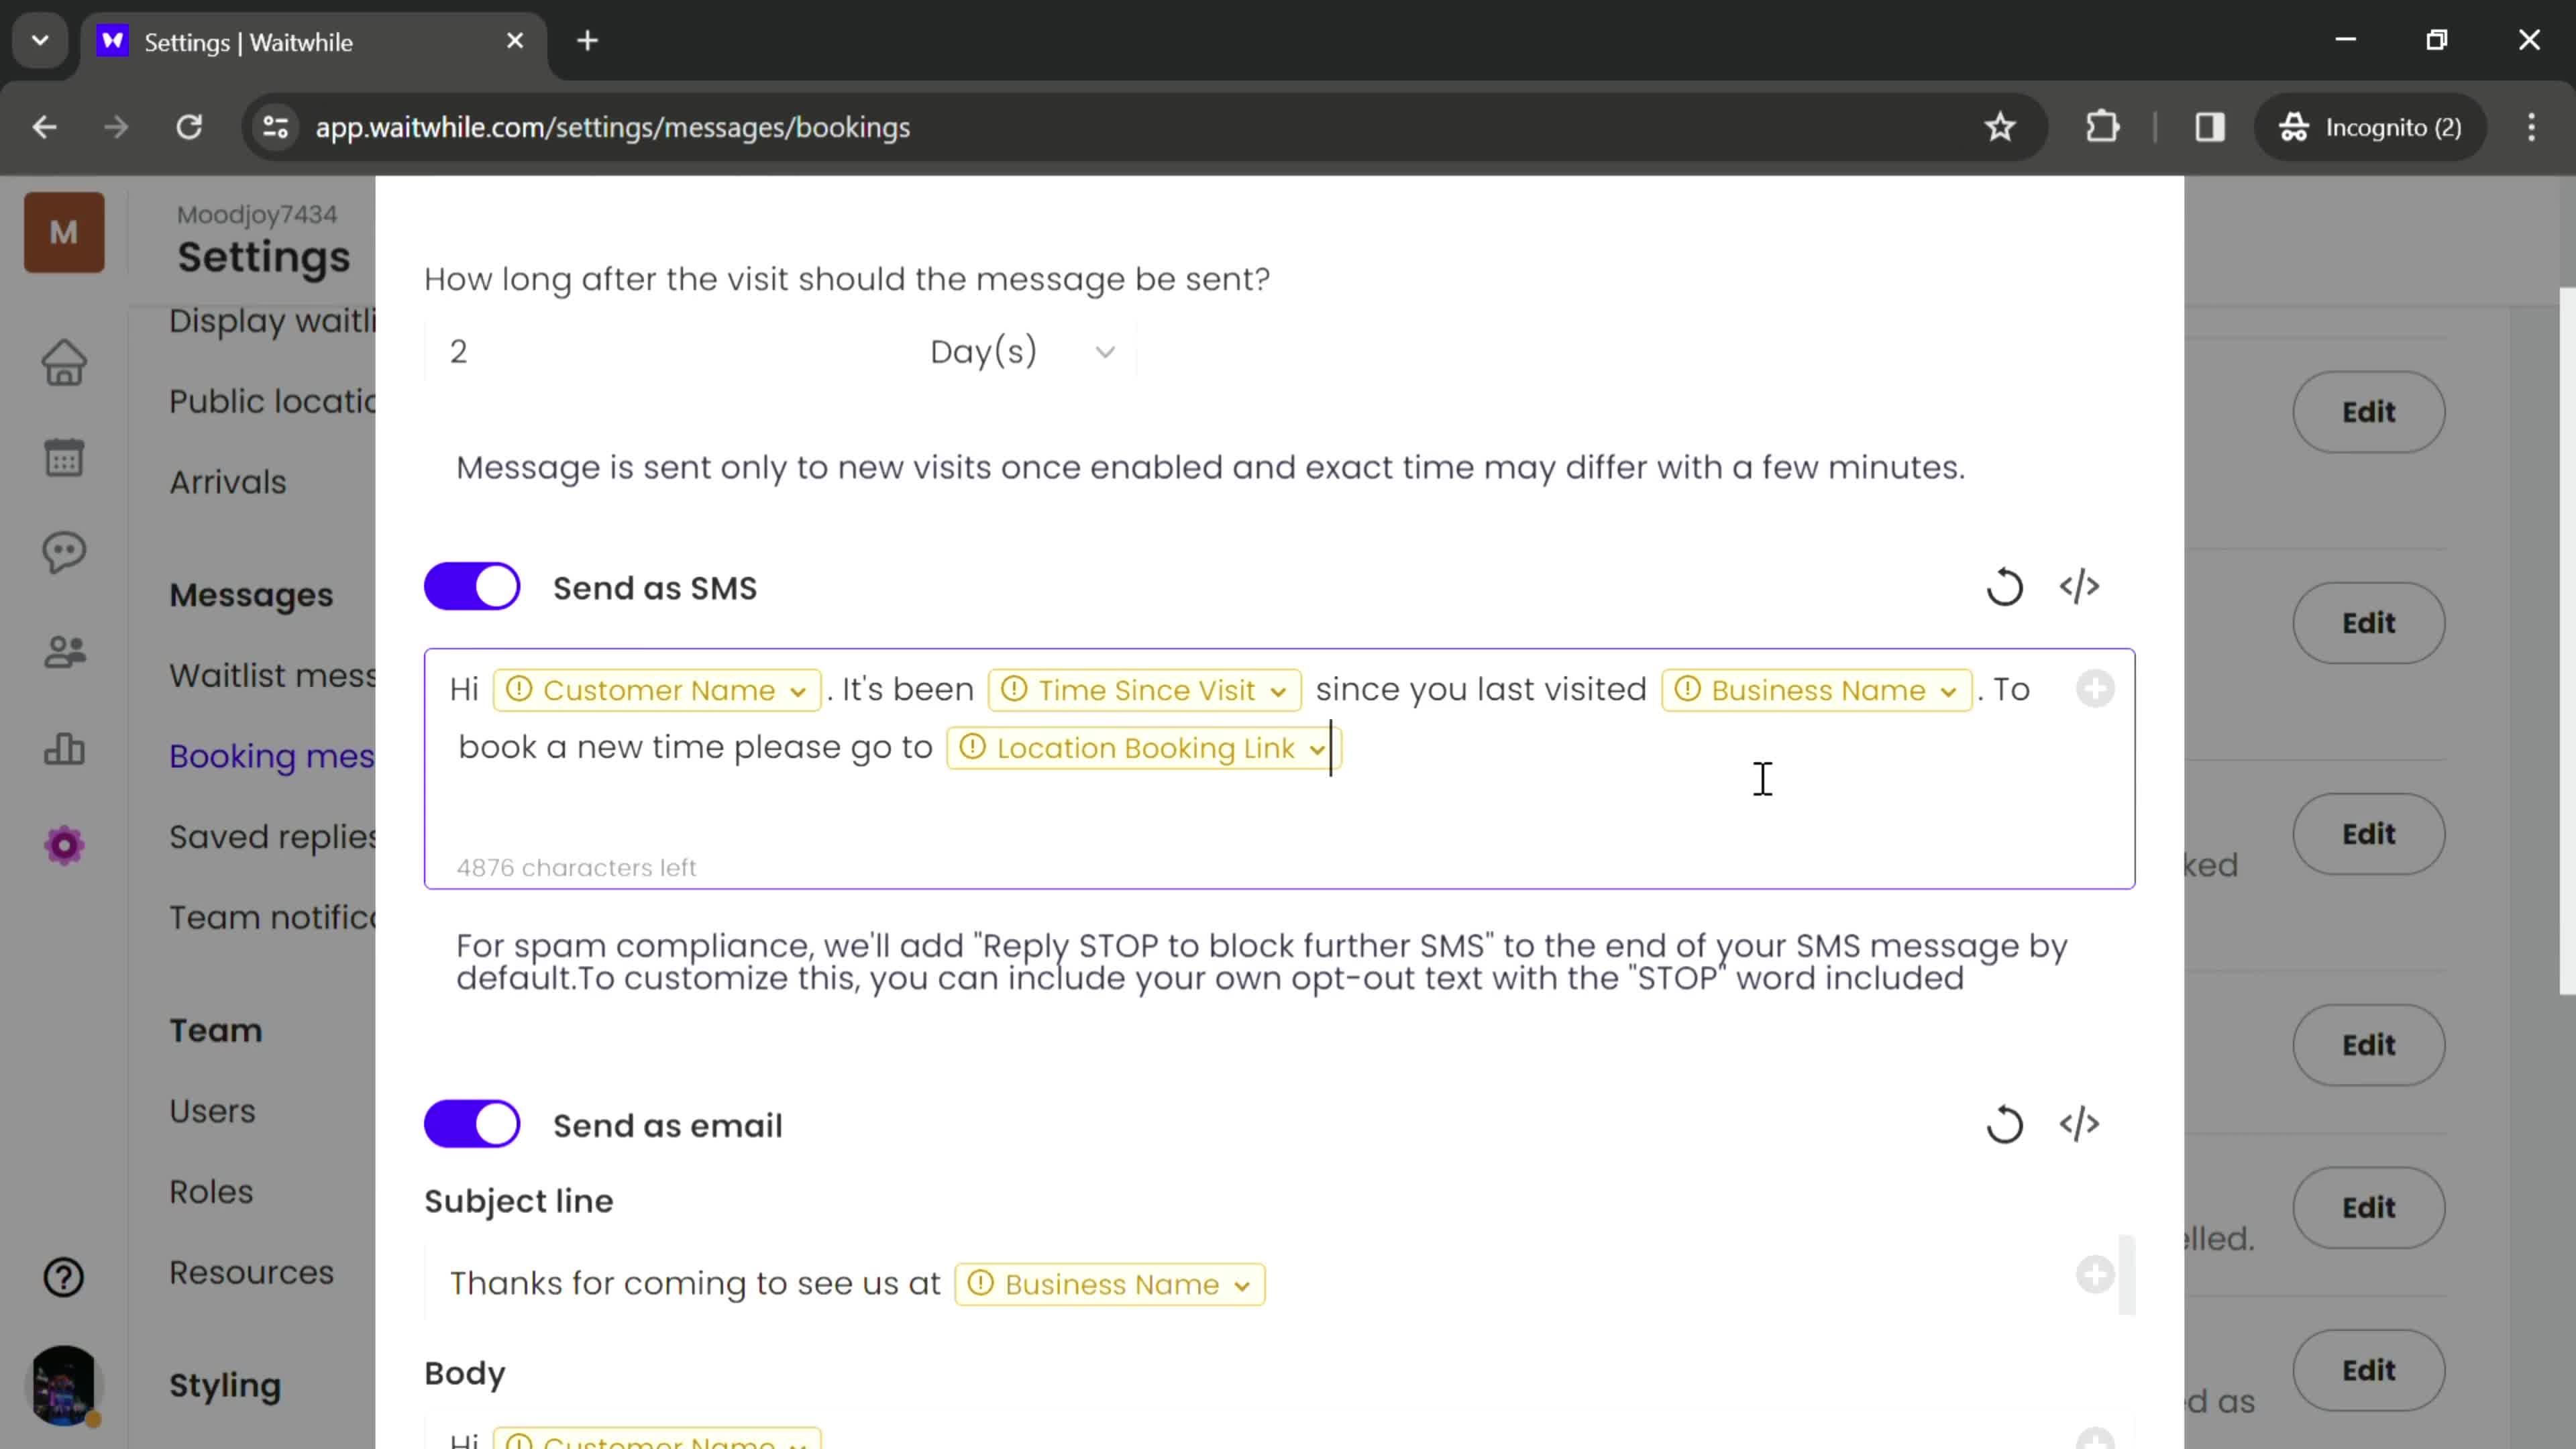Go back to the previous page

(44, 127)
